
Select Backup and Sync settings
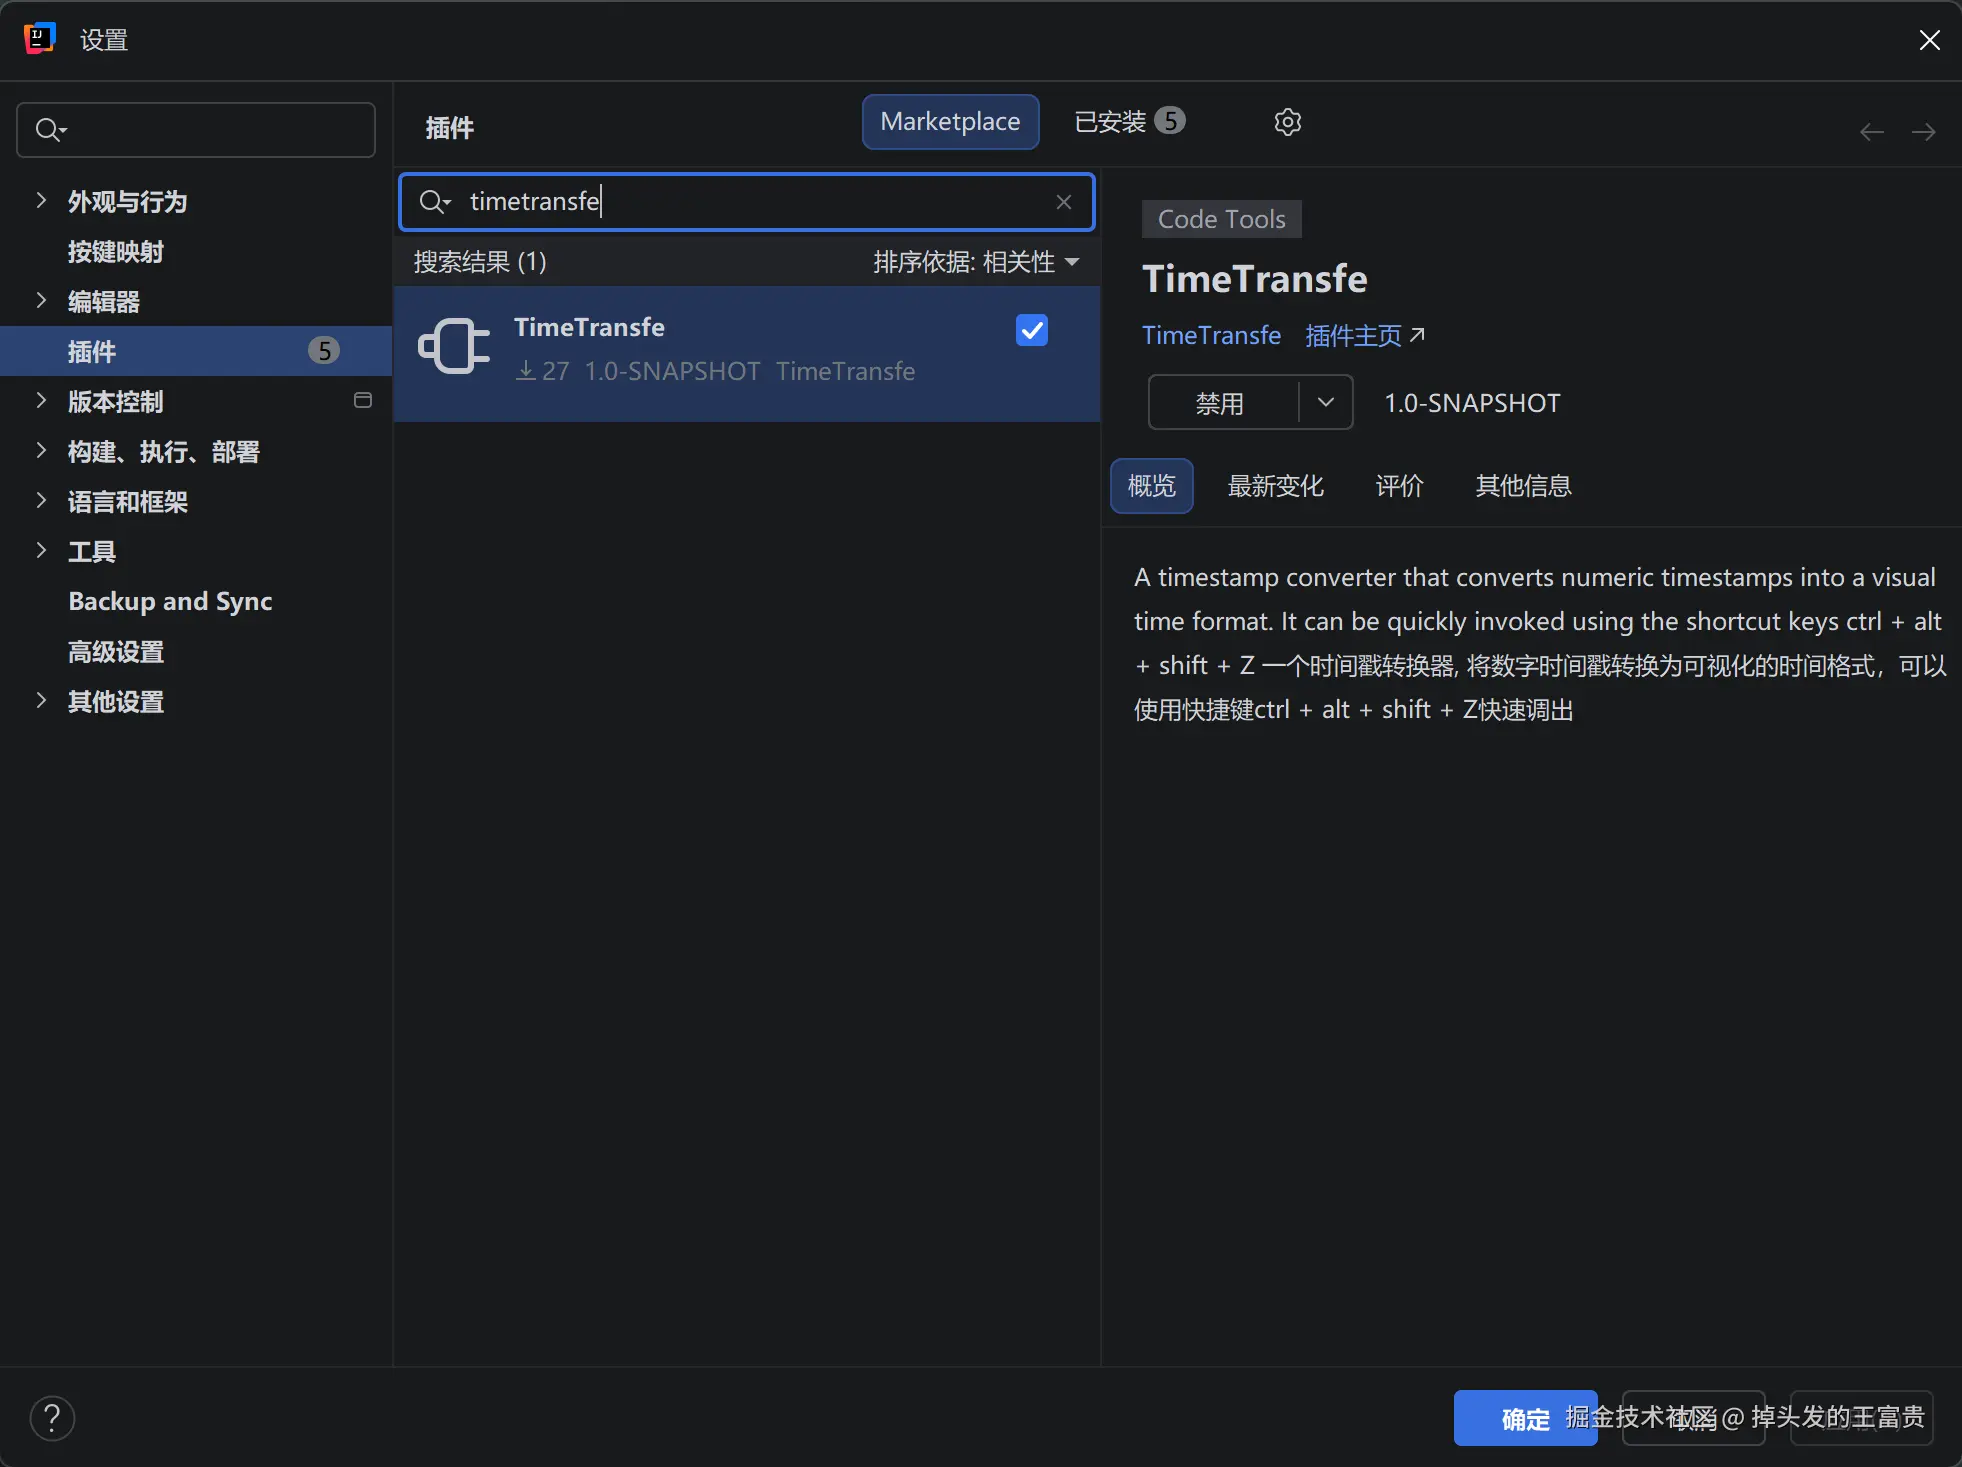coord(170,601)
